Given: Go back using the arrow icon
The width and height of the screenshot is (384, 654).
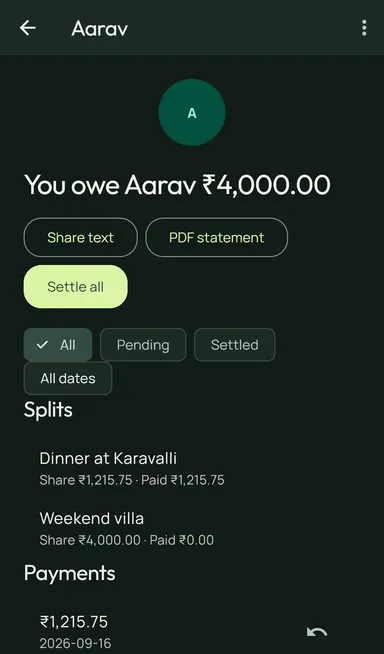Looking at the screenshot, I should [x=28, y=28].
